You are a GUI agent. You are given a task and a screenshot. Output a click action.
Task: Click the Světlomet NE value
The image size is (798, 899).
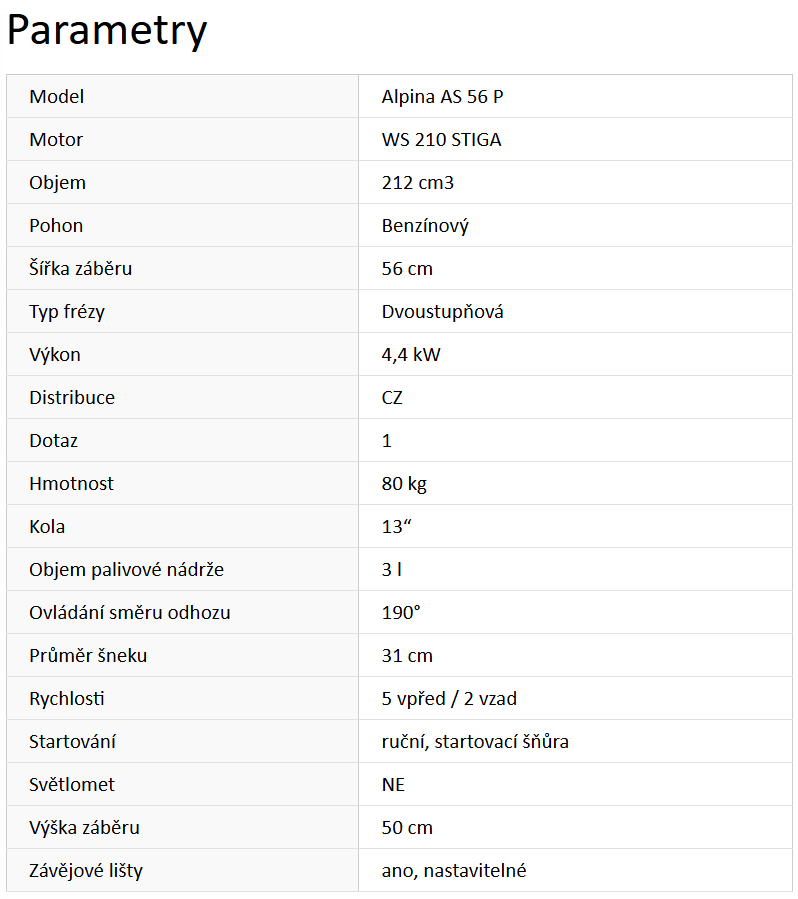[x=393, y=785]
